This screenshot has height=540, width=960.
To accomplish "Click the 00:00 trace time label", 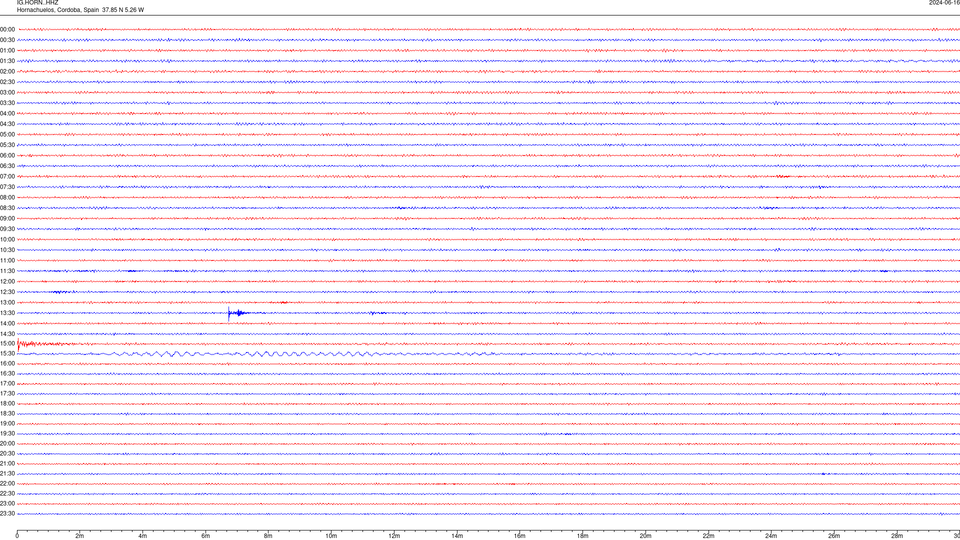I will (x=7, y=29).
